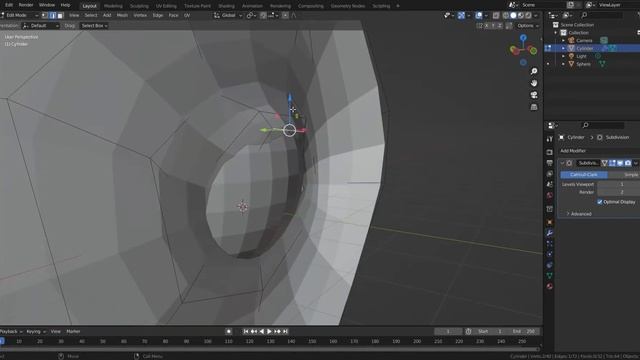Open the Modifiers wrench tab icon

point(549,233)
